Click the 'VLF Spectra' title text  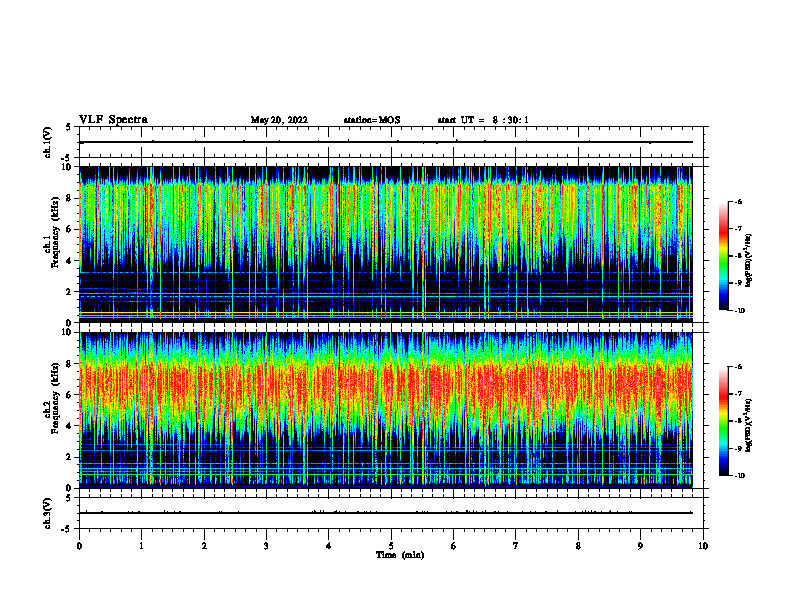click(113, 120)
